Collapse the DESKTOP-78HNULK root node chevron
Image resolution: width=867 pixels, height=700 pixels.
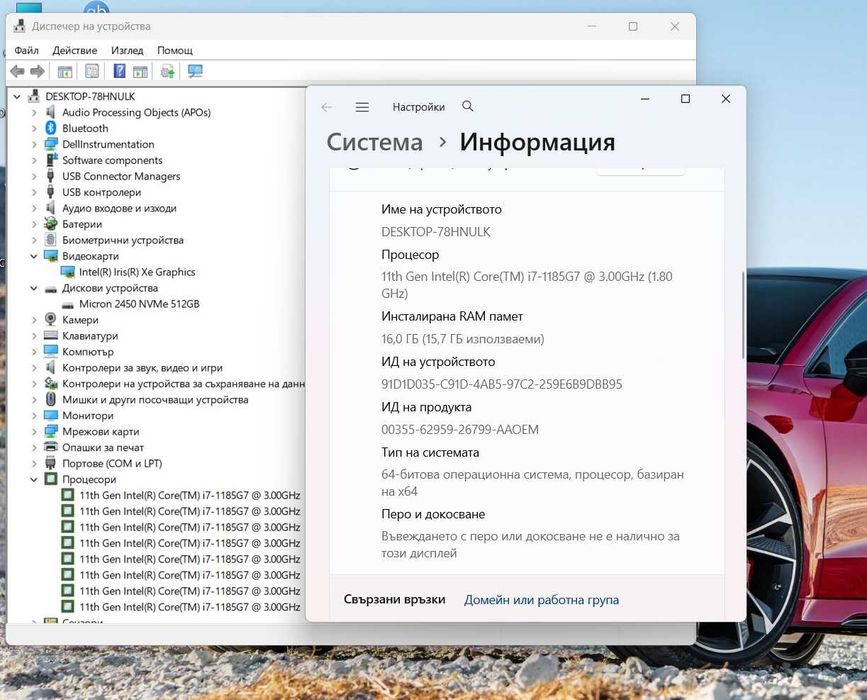click(x=17, y=96)
